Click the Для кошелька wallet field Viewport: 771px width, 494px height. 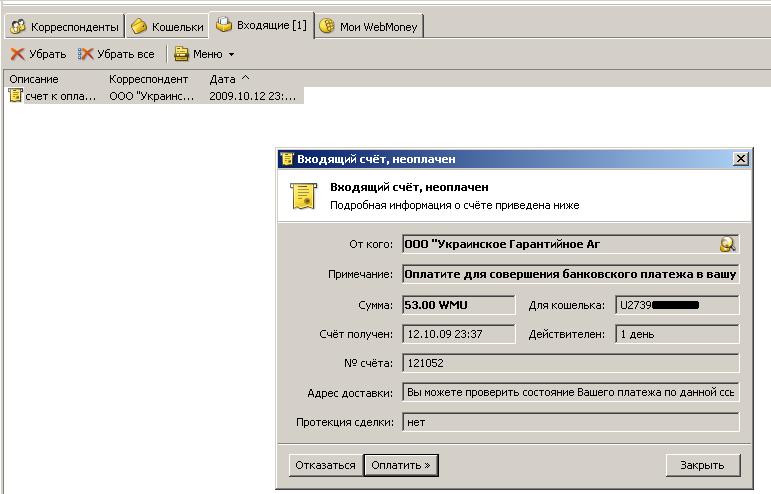(677, 305)
